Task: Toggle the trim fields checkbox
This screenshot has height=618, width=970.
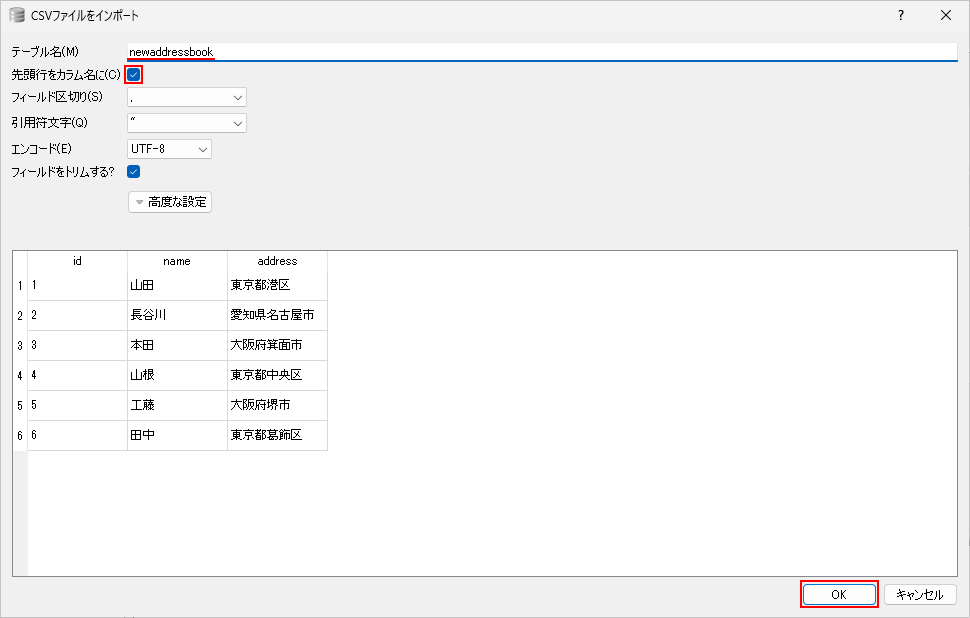Action: pyautogui.click(x=134, y=171)
